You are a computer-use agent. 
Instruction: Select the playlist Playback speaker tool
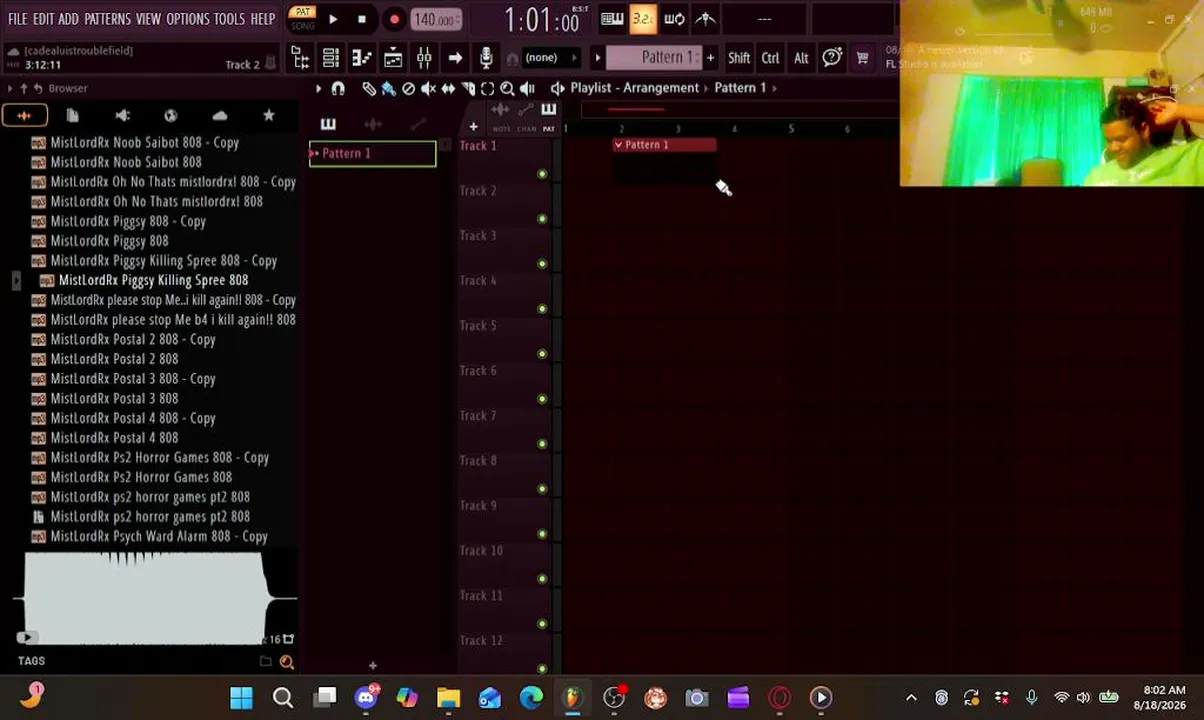pyautogui.click(x=527, y=89)
